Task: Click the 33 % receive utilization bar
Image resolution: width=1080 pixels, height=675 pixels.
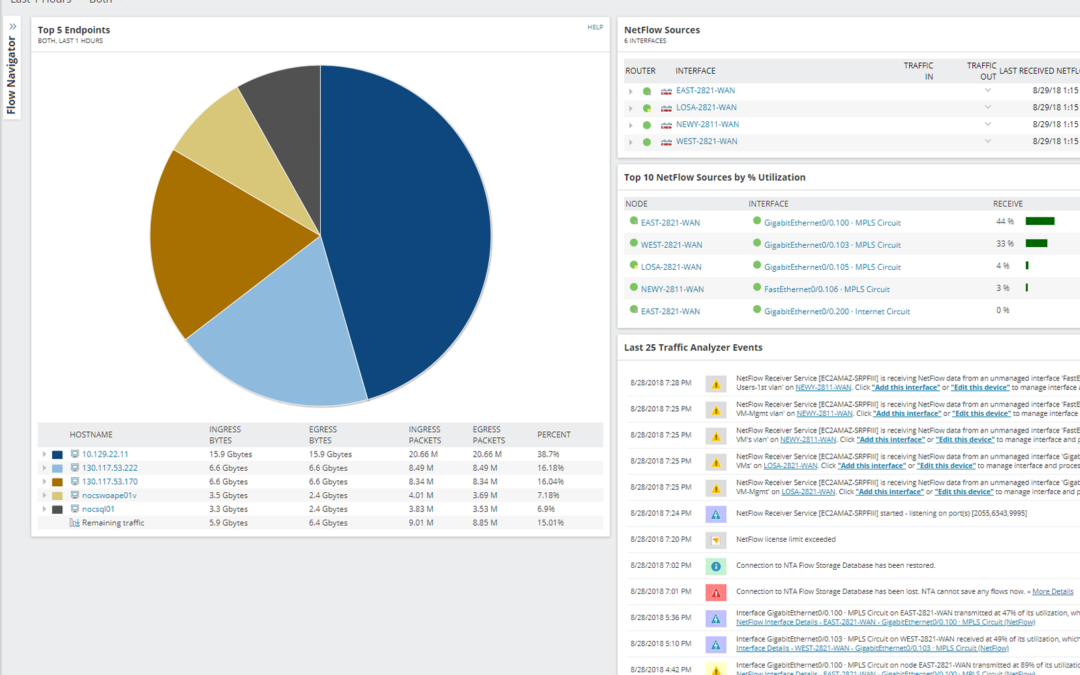Action: [x=1037, y=243]
